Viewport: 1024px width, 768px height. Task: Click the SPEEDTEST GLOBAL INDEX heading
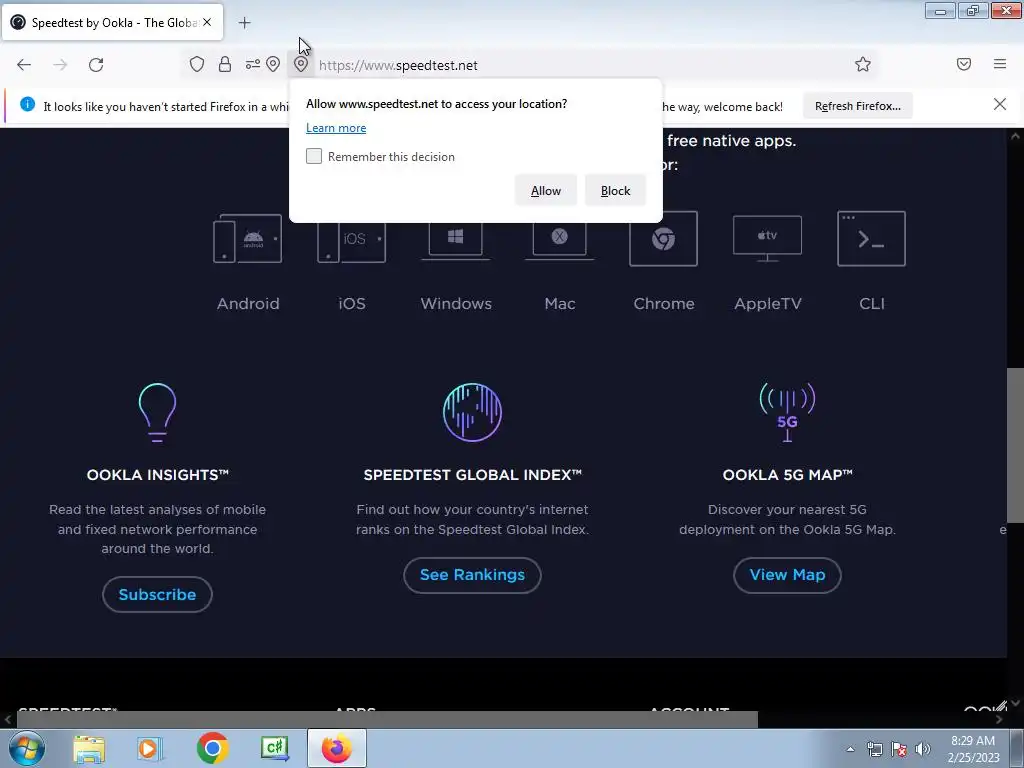point(472,475)
